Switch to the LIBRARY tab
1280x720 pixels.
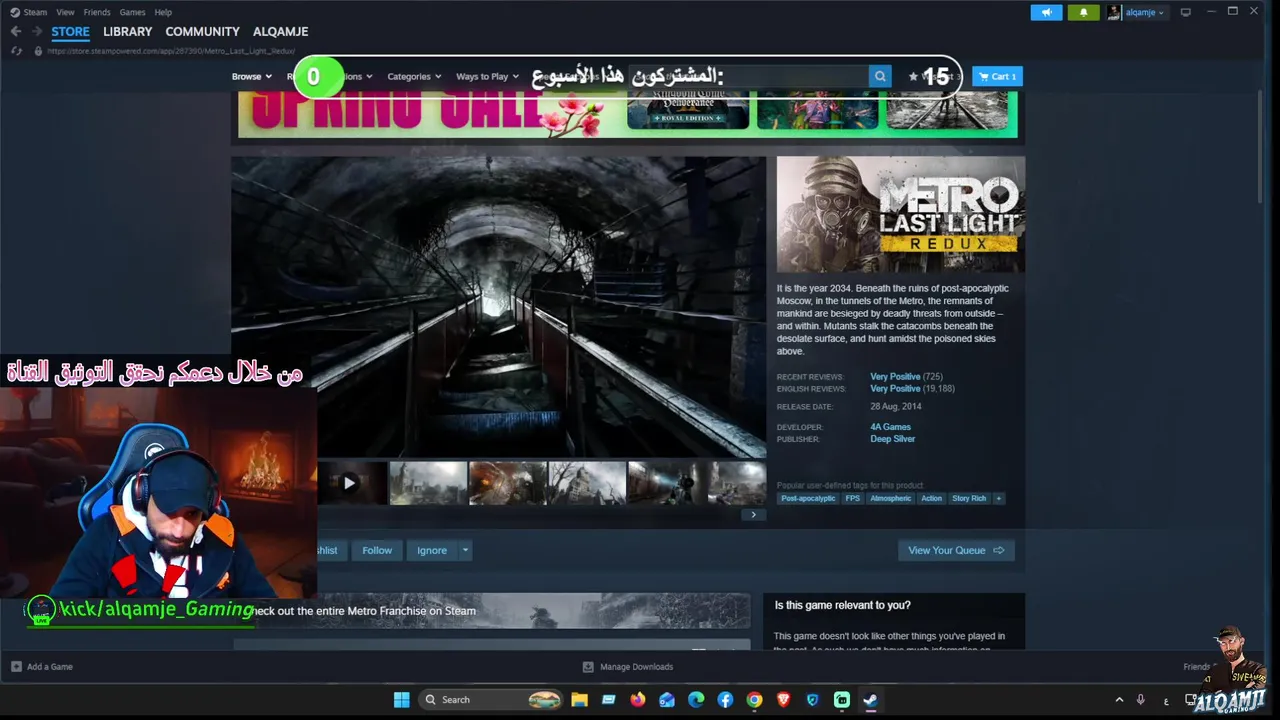127,31
